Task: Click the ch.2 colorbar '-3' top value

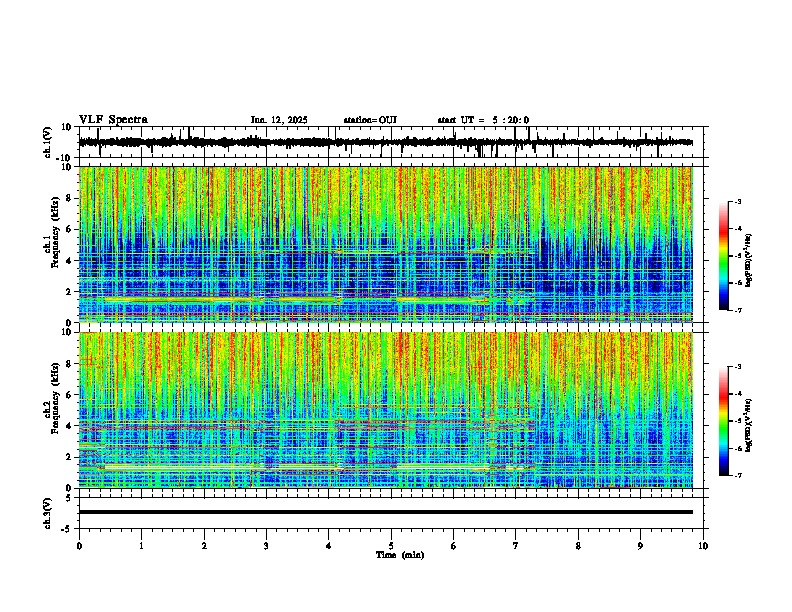Action: [x=737, y=367]
